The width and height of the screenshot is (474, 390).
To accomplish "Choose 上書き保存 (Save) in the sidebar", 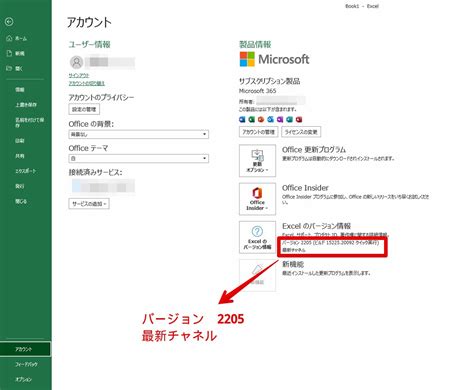I will pyautogui.click(x=26, y=105).
